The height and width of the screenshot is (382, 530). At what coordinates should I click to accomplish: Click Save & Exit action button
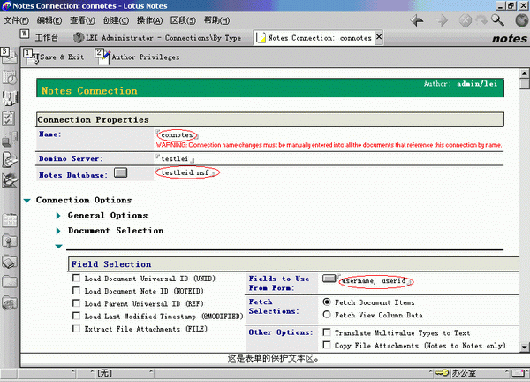click(54, 57)
